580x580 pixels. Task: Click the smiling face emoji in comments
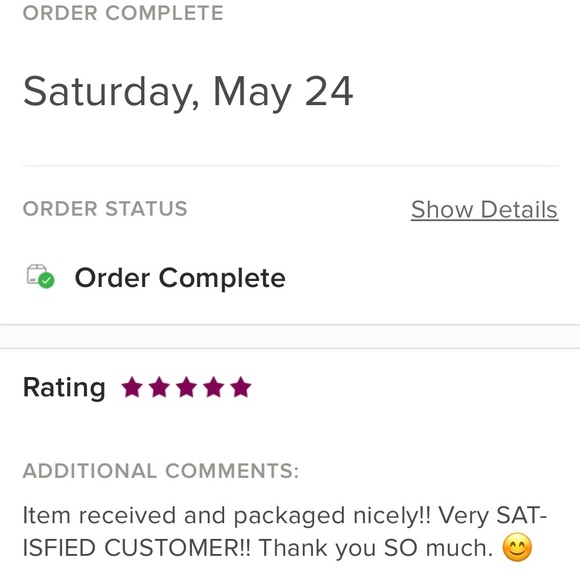pyautogui.click(x=517, y=547)
